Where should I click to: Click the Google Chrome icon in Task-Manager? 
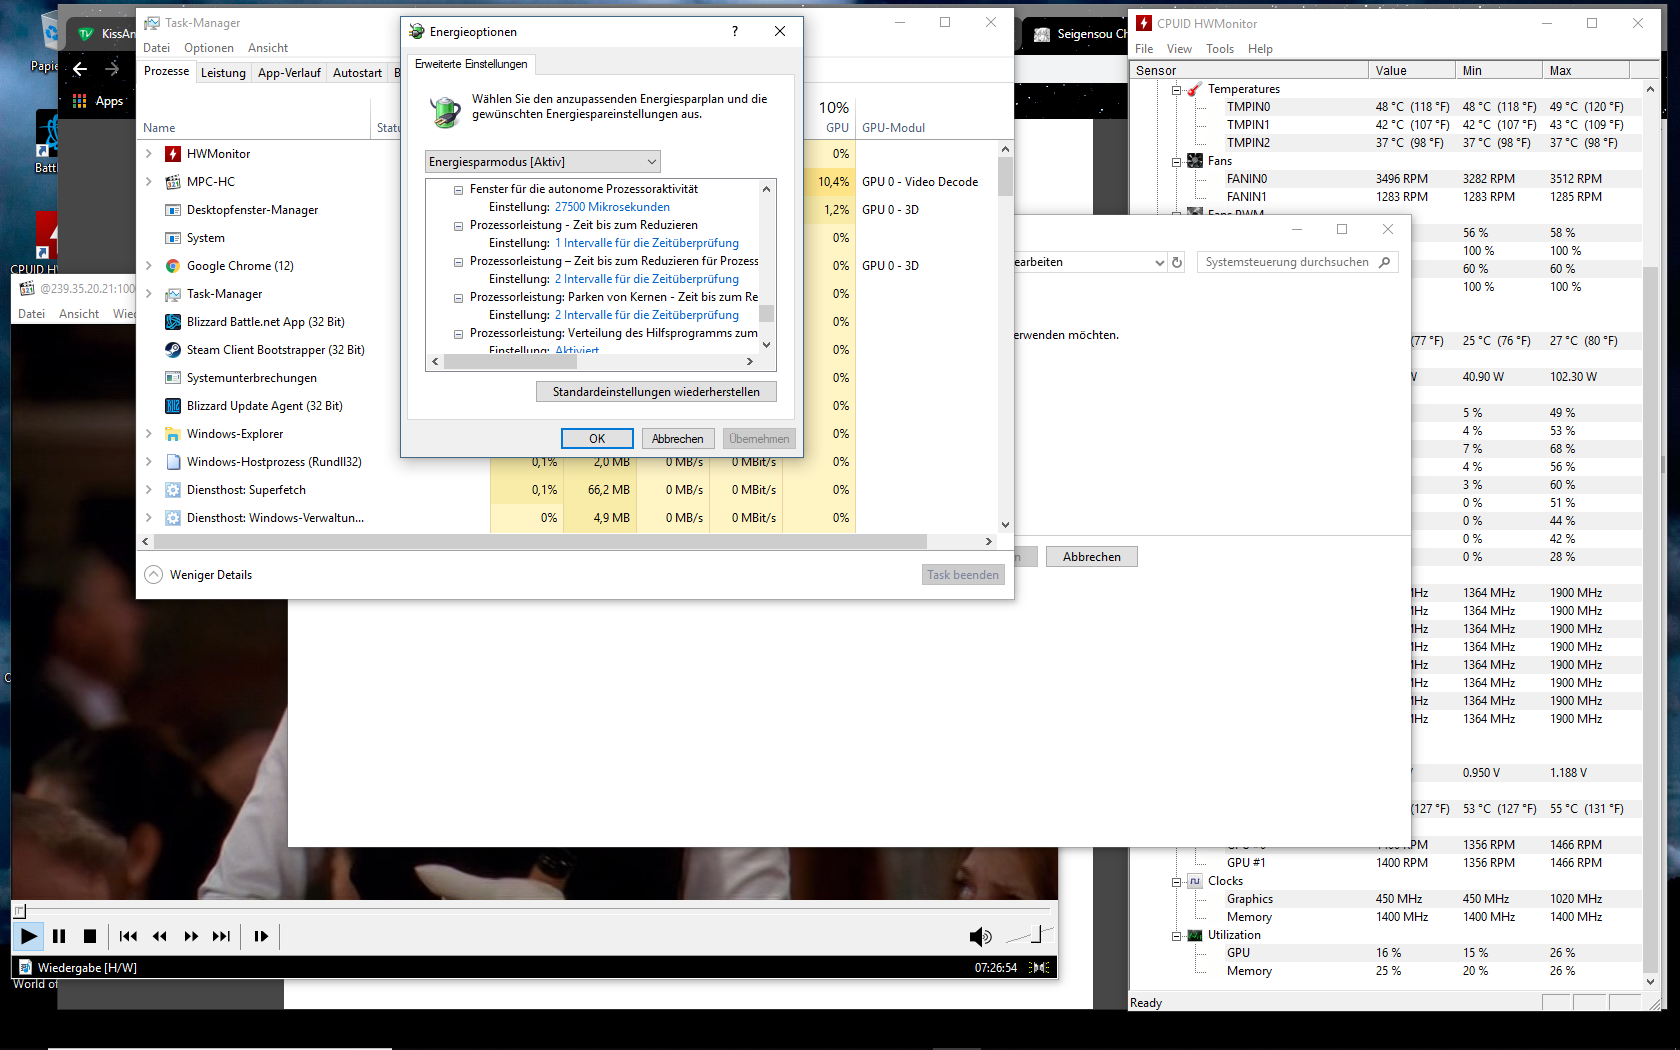pyautogui.click(x=174, y=265)
